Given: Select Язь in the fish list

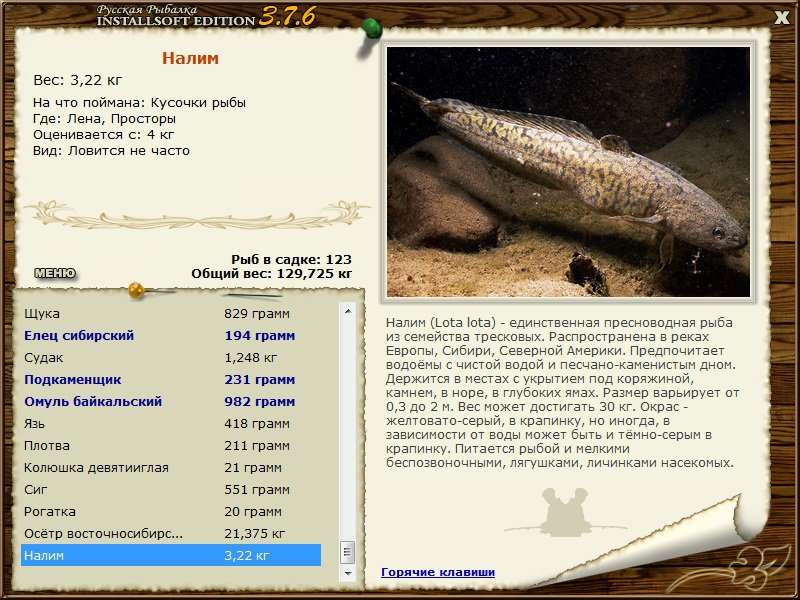Looking at the screenshot, I should (171, 423).
